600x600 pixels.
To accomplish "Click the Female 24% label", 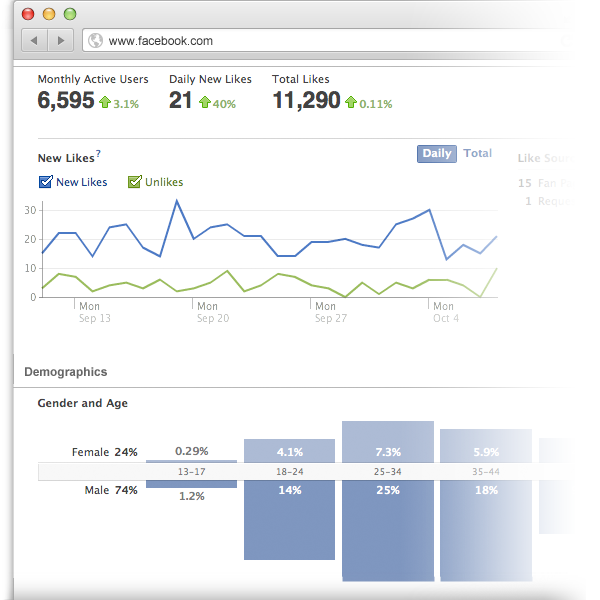I will (x=104, y=452).
